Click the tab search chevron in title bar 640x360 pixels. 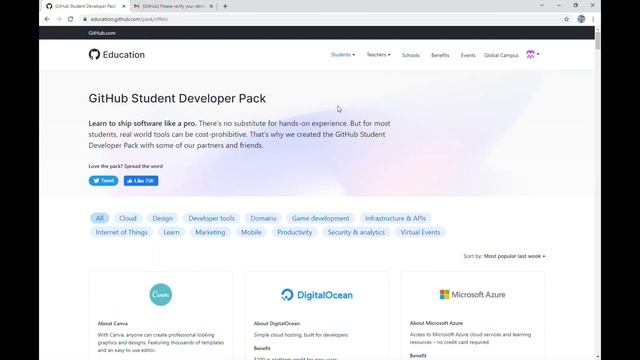click(x=542, y=6)
